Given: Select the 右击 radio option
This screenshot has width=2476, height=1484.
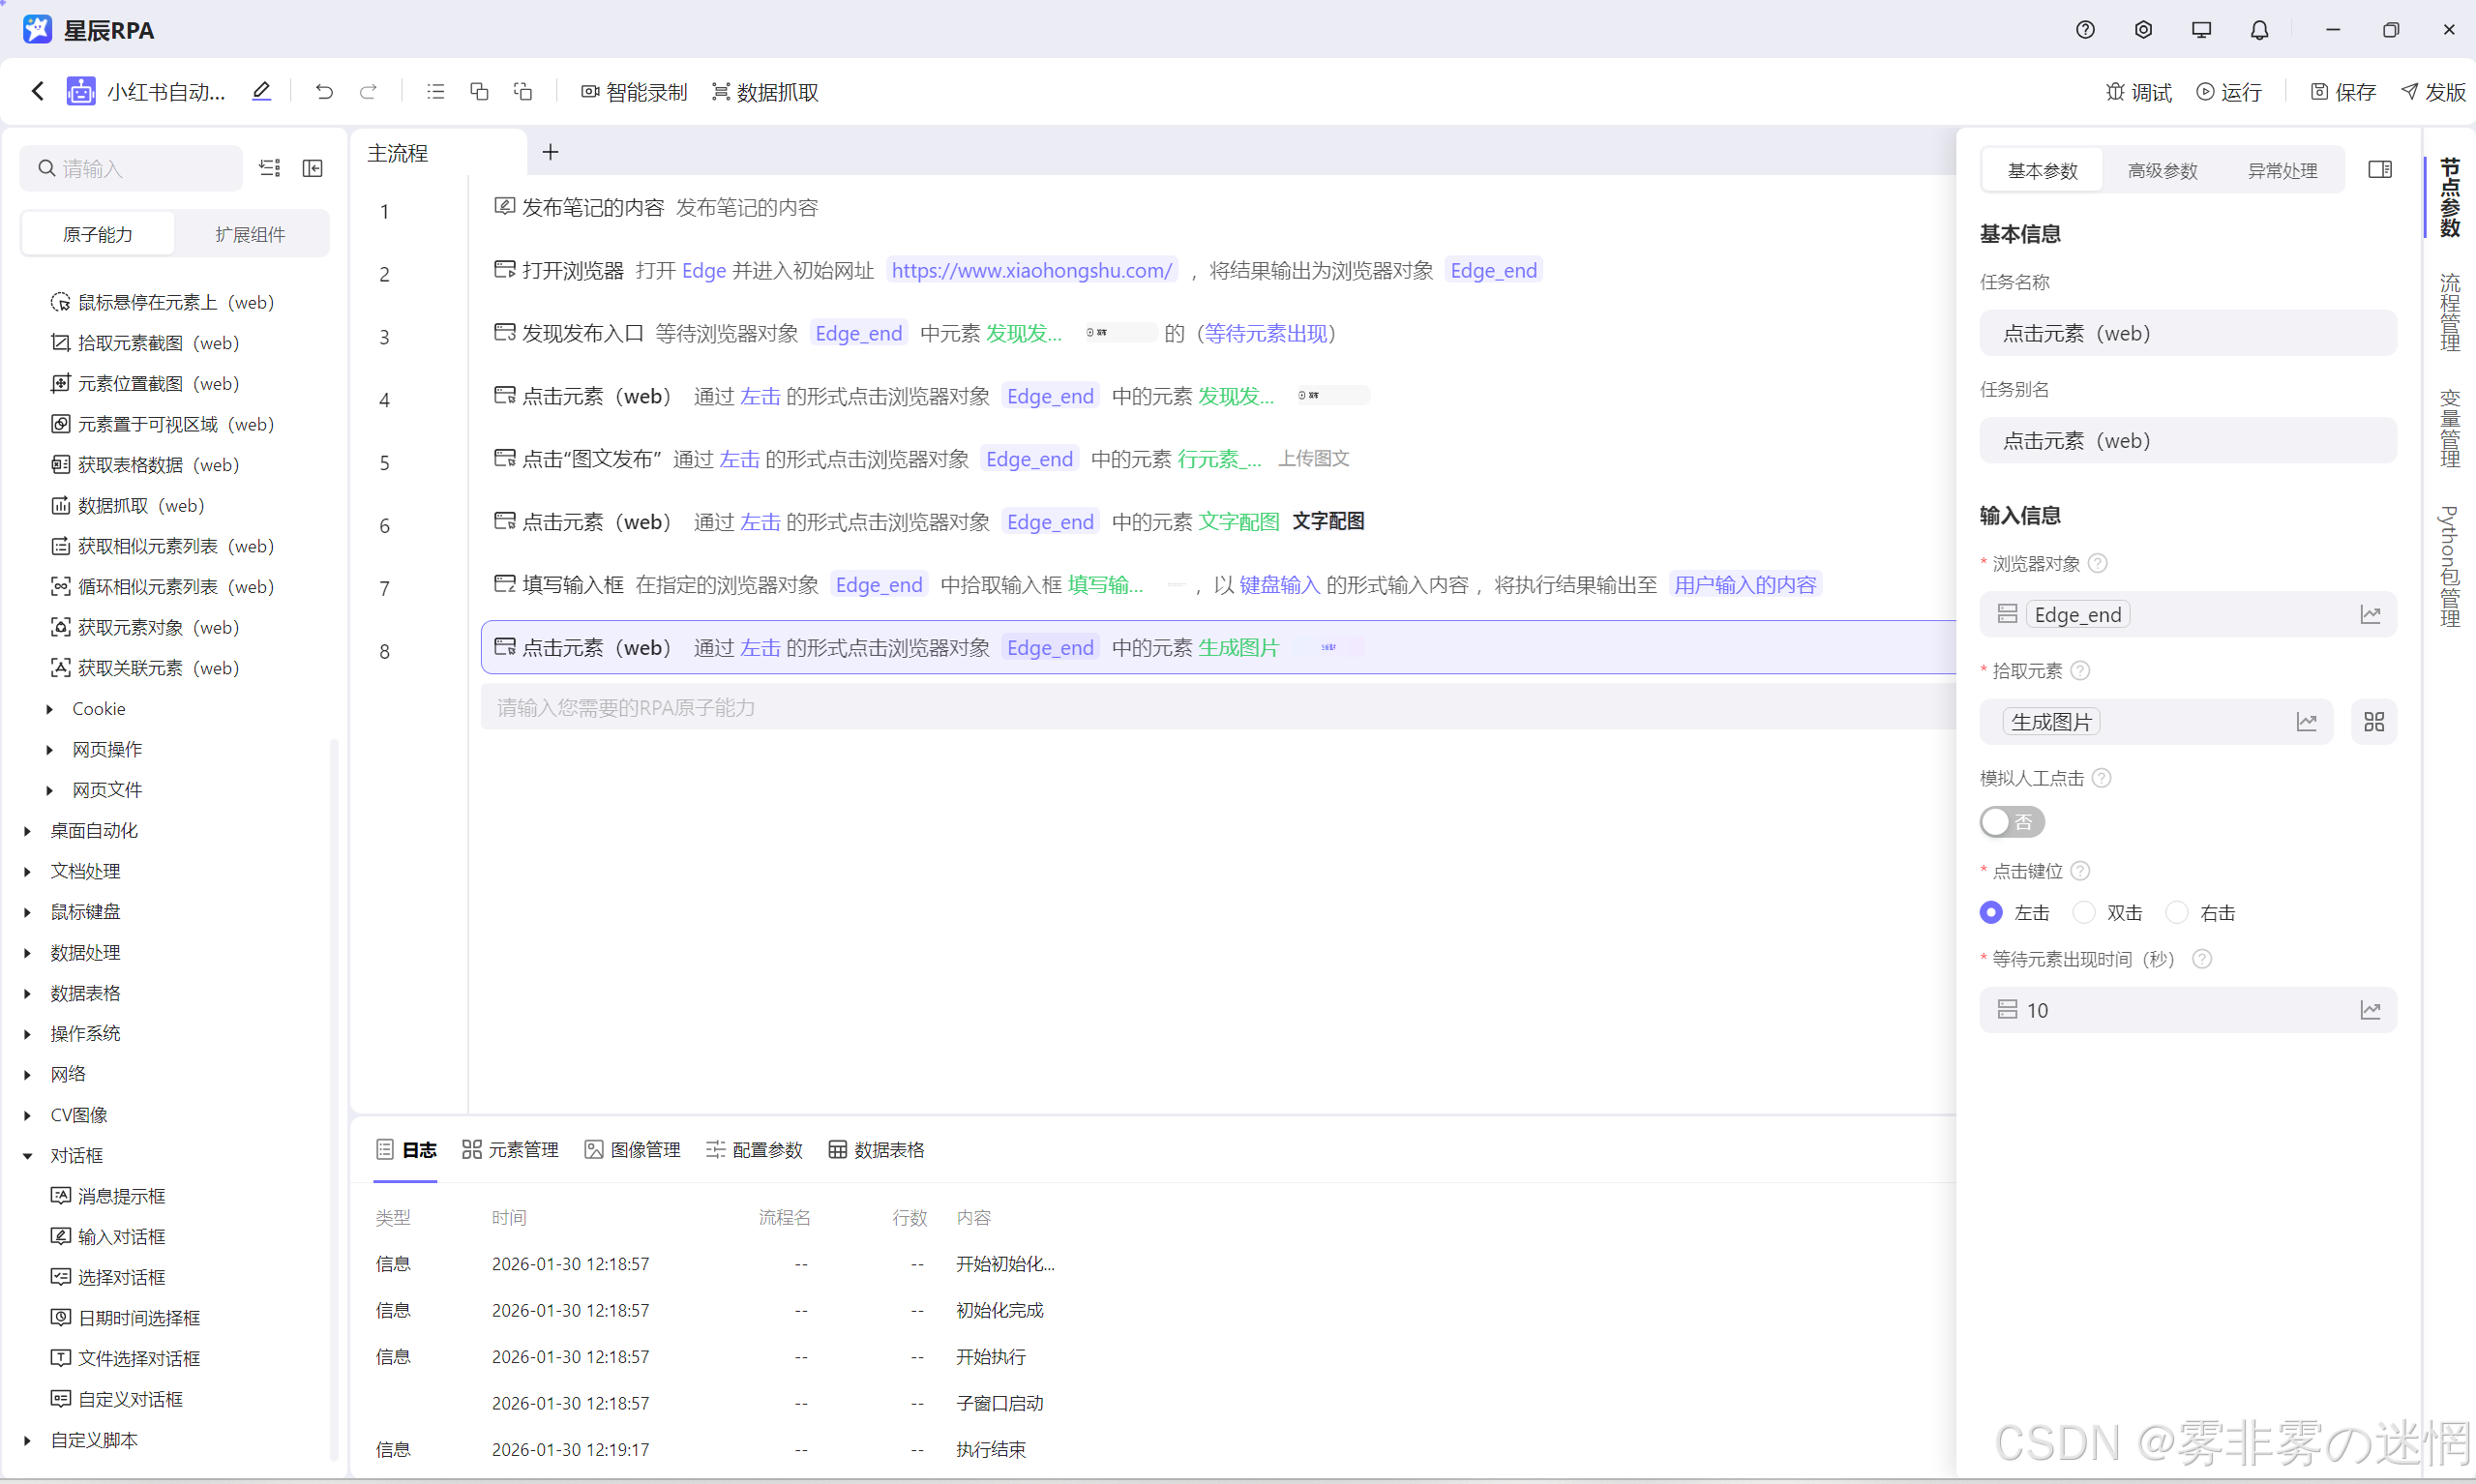Looking at the screenshot, I should tap(2177, 913).
